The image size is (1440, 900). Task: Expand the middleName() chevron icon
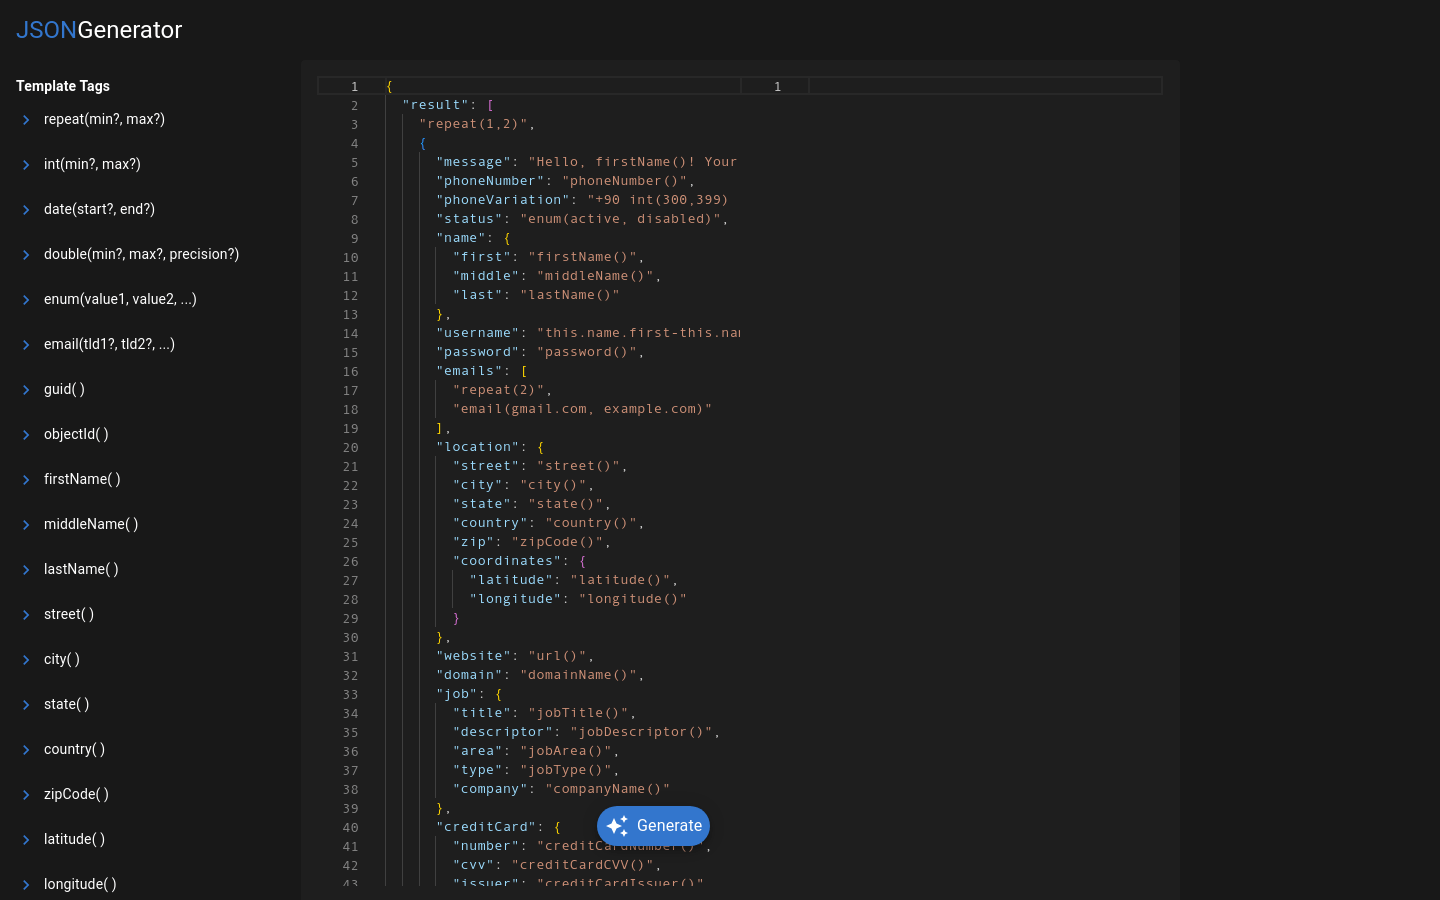click(26, 525)
